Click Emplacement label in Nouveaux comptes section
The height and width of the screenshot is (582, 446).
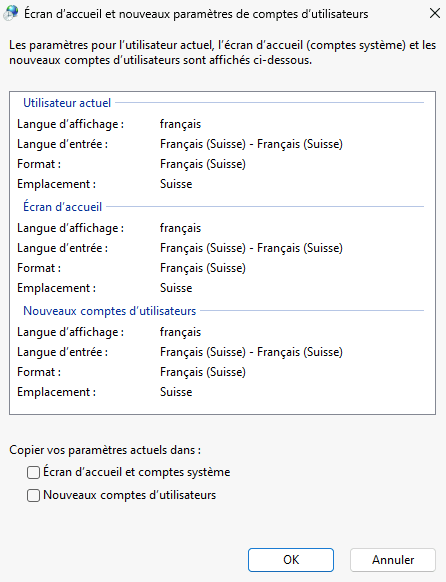pyautogui.click(x=56, y=392)
